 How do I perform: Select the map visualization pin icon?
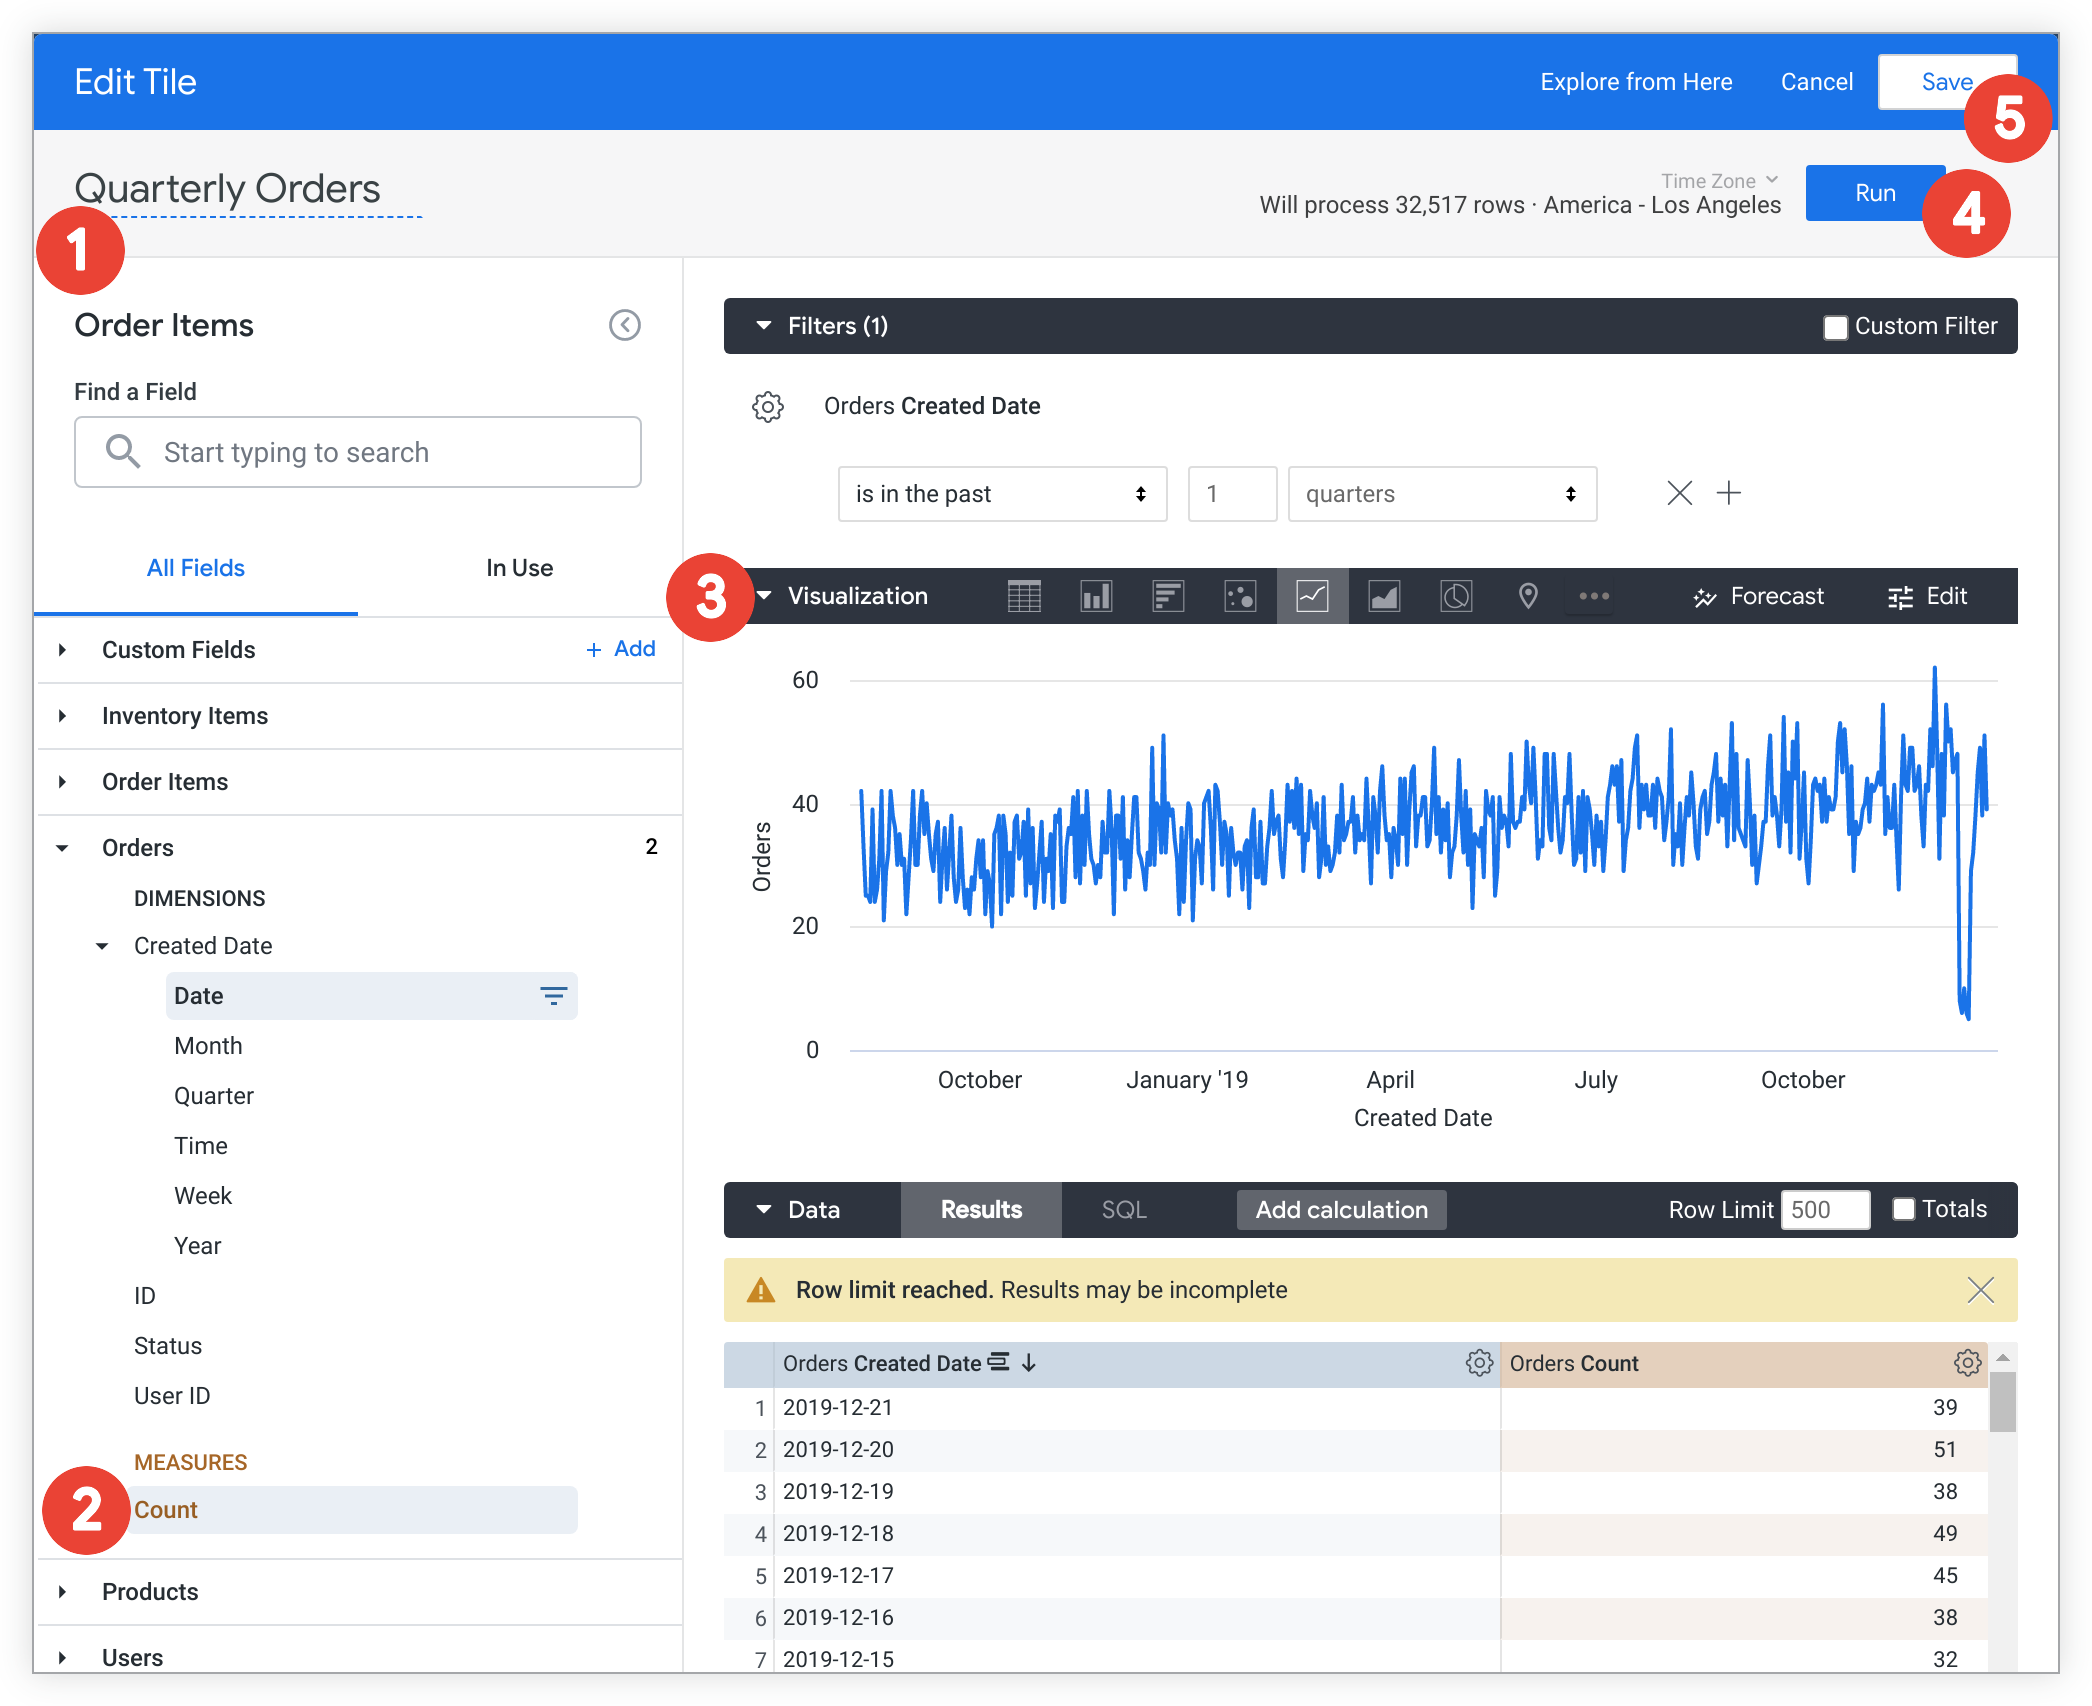1528,596
